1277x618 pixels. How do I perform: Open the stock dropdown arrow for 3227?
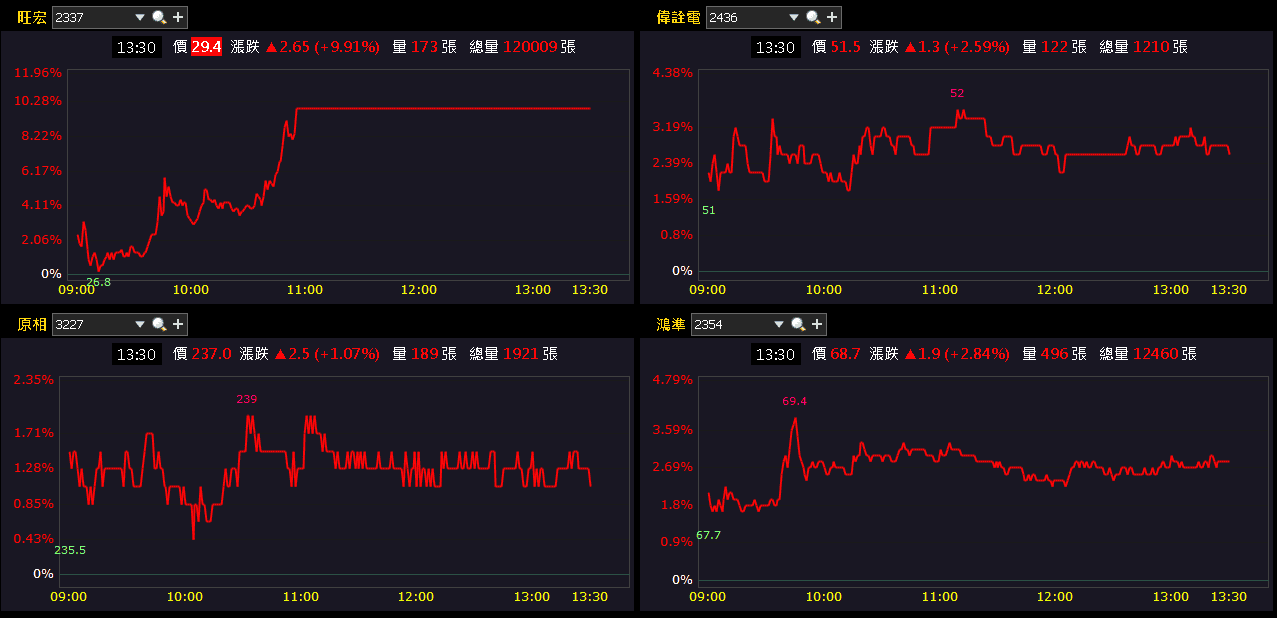coord(139,324)
